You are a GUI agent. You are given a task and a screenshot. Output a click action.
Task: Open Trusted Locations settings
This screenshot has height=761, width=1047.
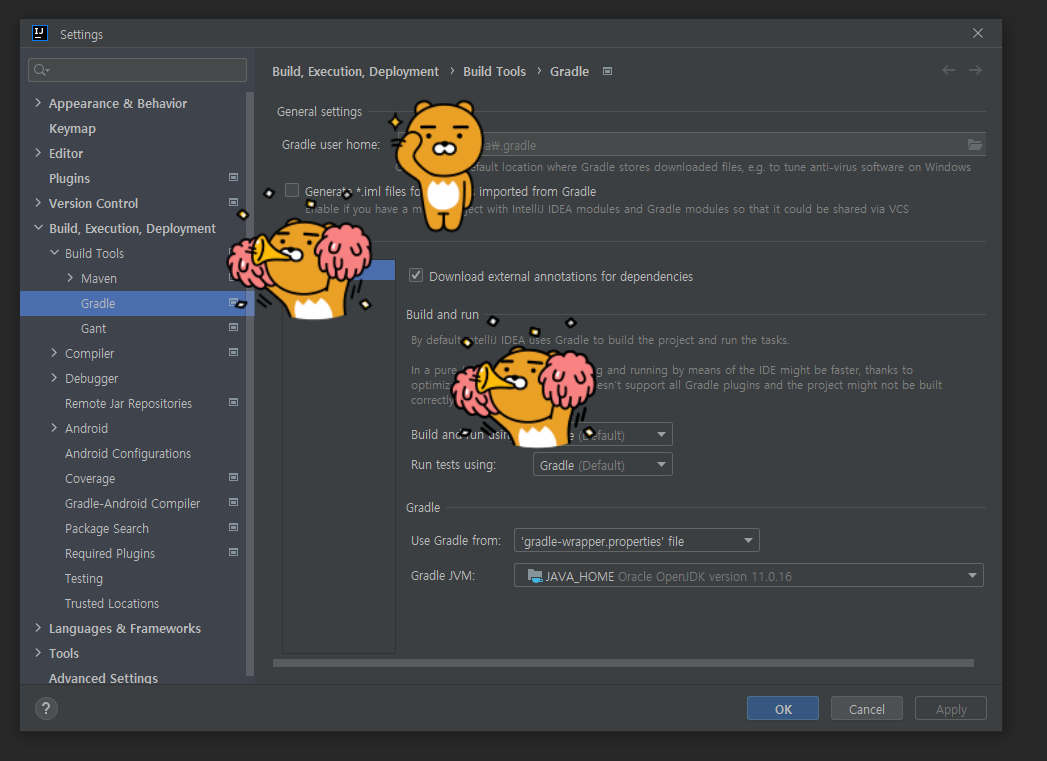coord(112,603)
